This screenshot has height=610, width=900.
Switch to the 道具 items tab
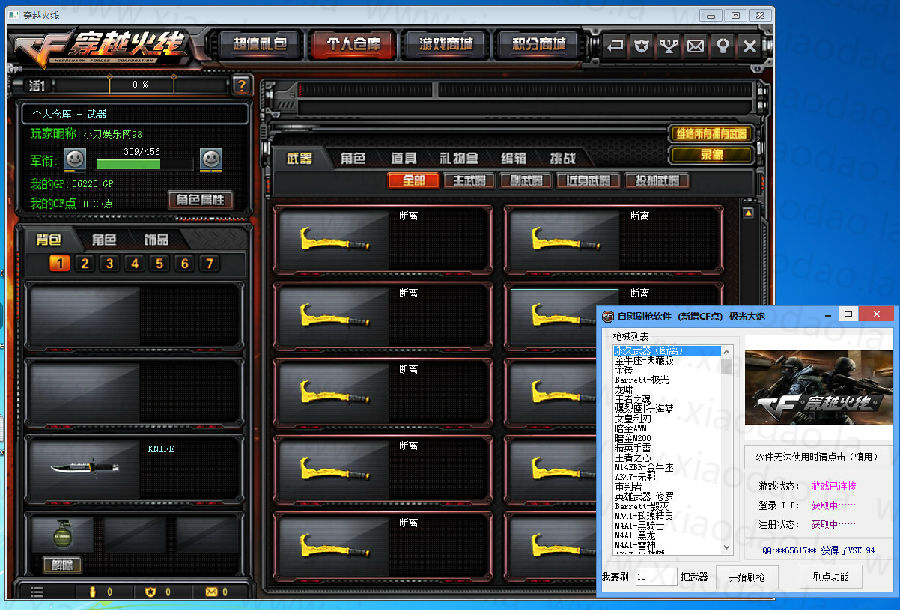[x=404, y=158]
